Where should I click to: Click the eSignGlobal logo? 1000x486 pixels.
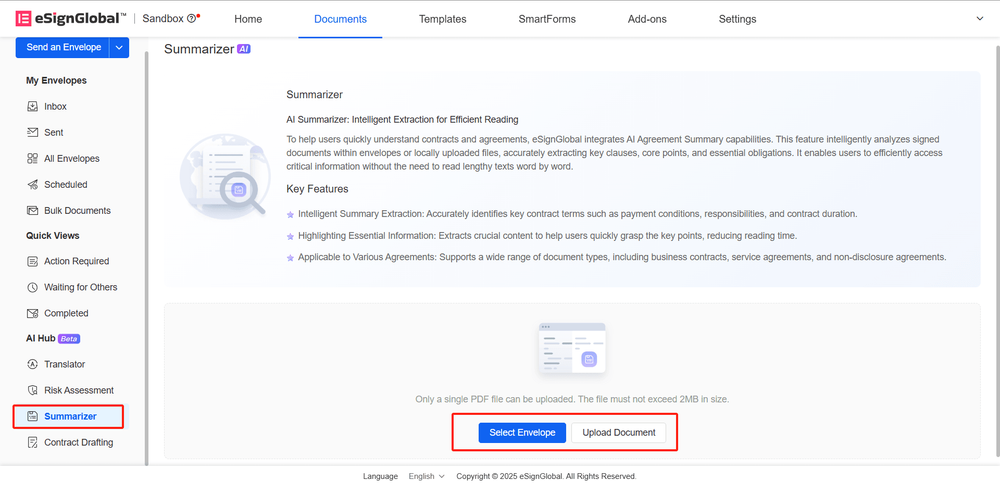(x=70, y=19)
